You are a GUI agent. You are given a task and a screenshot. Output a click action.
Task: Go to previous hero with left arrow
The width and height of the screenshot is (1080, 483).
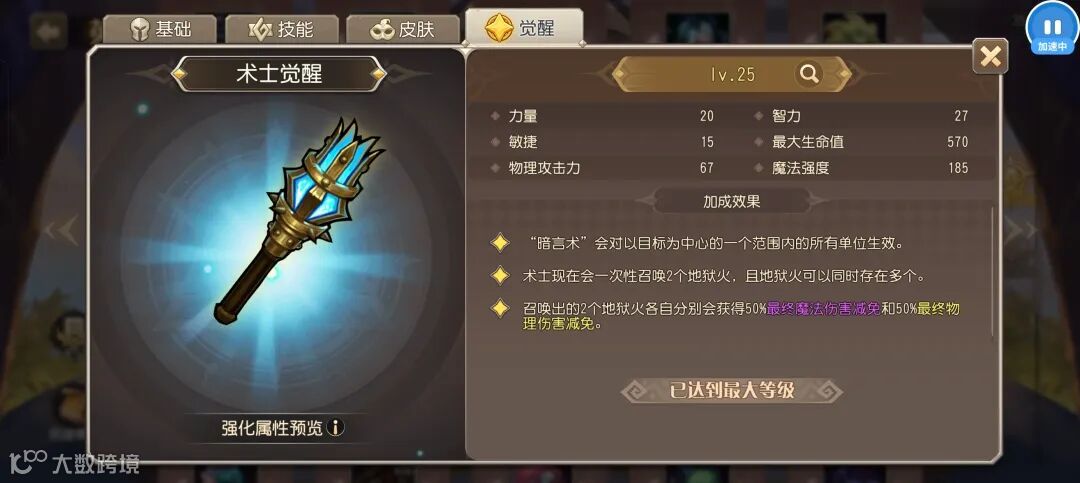[x=61, y=230]
